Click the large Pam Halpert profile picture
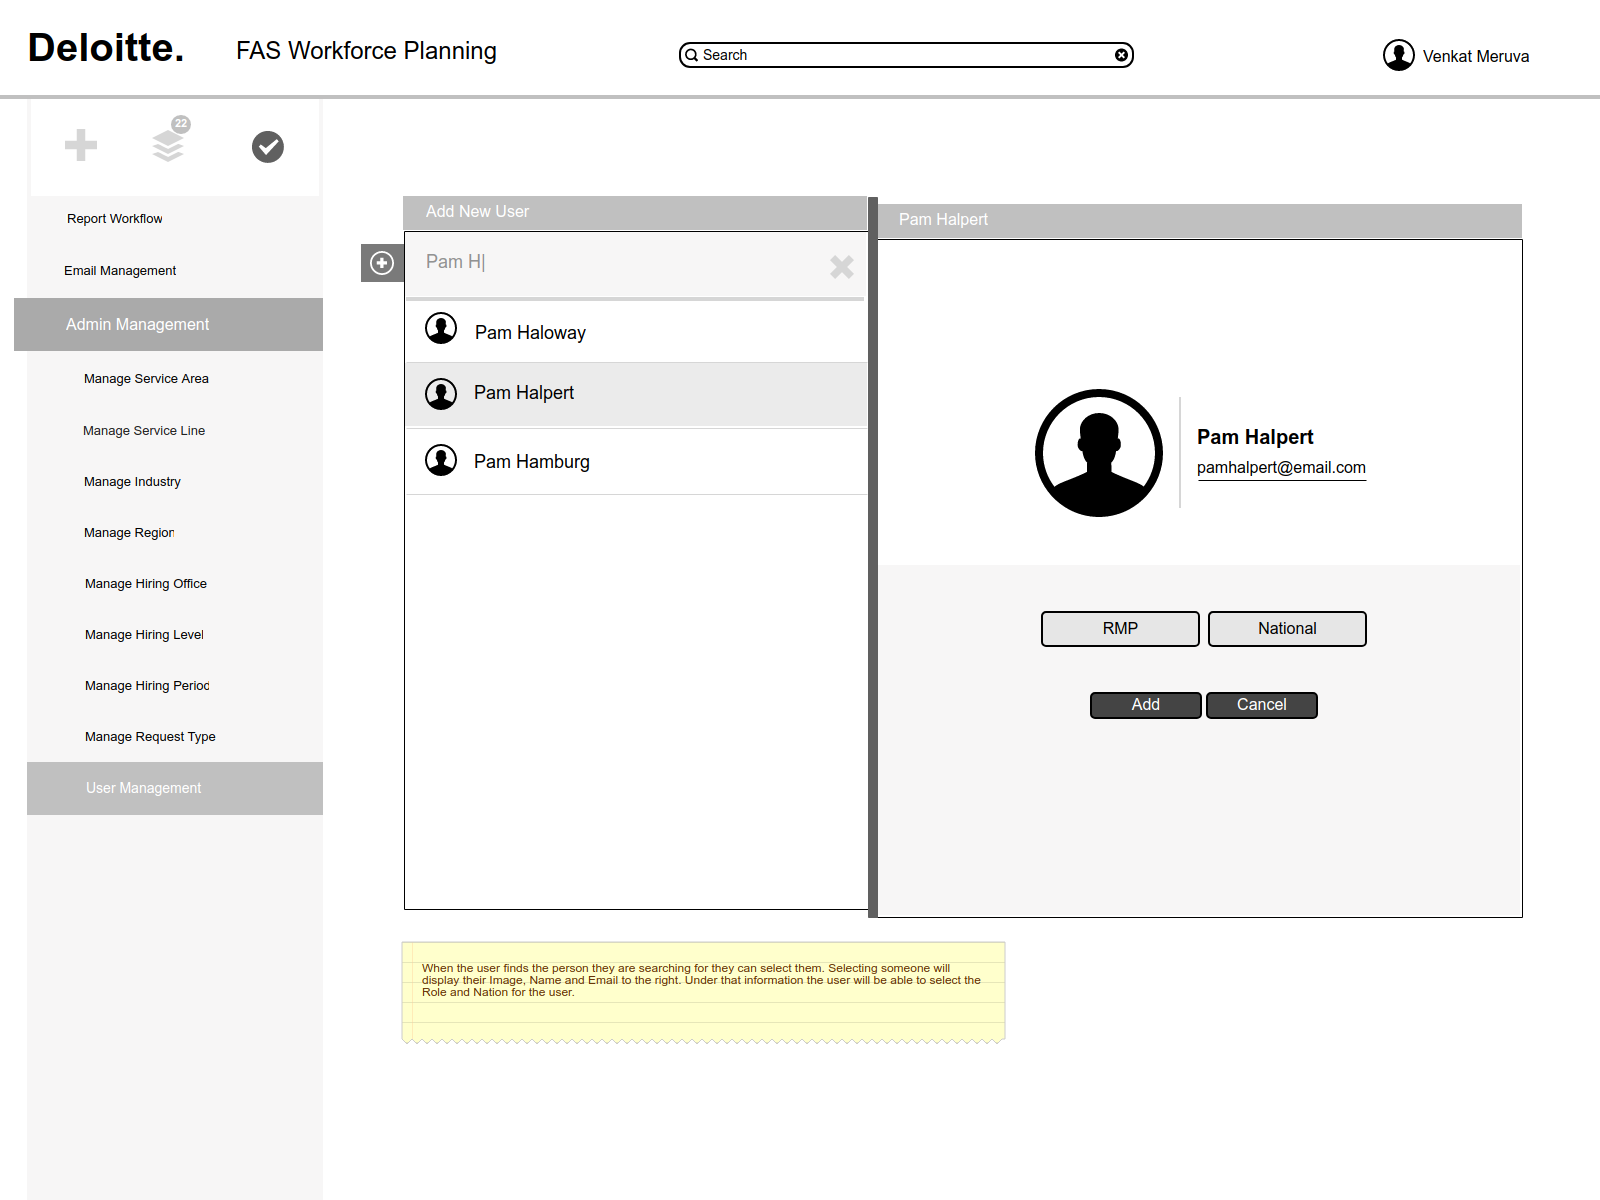This screenshot has height=1200, width=1600. 1099,453
